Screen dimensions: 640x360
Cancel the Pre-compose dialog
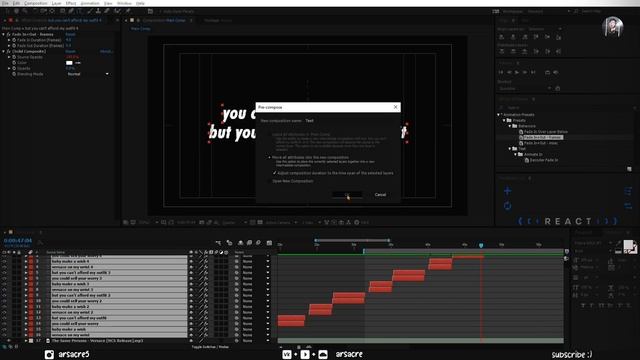380,195
